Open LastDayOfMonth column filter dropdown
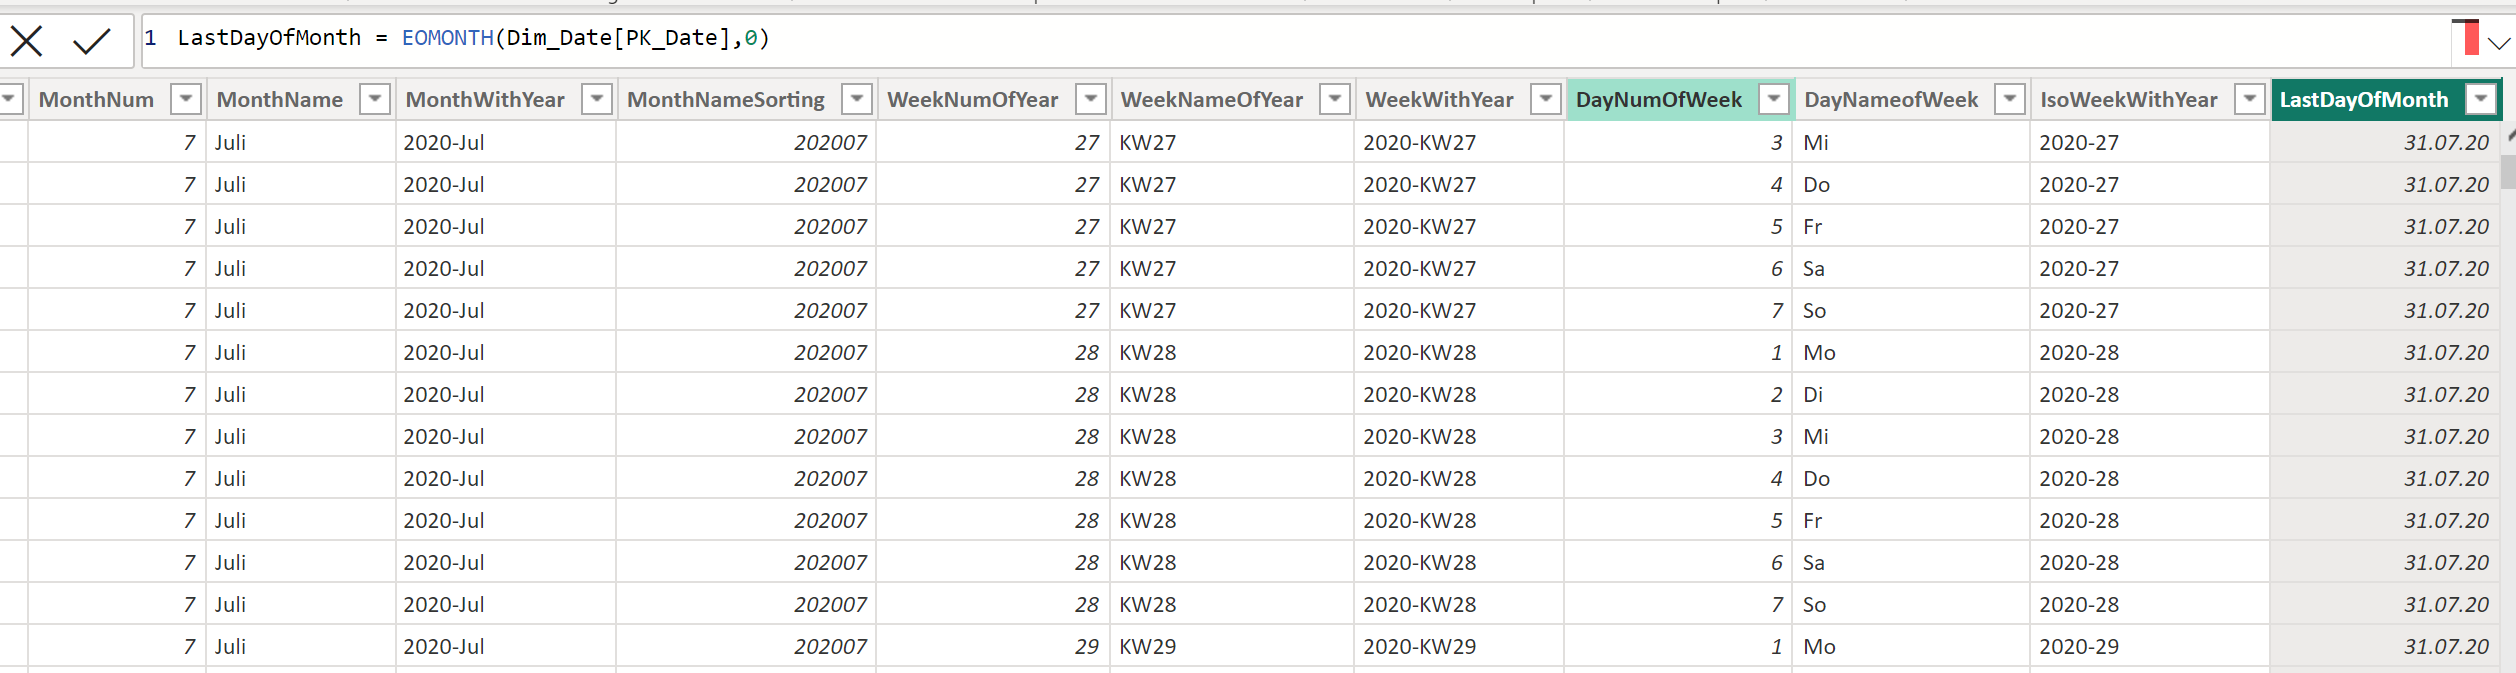Viewport: 2516px width, 673px height. click(2482, 99)
